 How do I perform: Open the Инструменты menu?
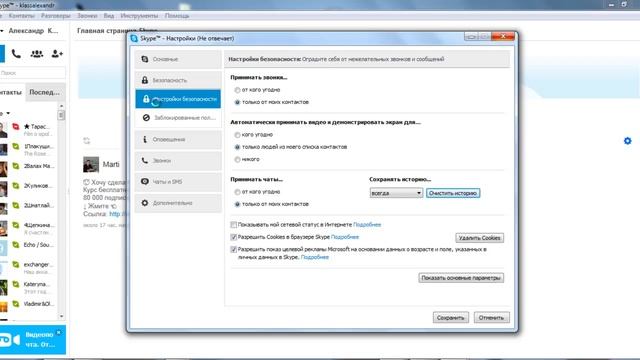(139, 16)
